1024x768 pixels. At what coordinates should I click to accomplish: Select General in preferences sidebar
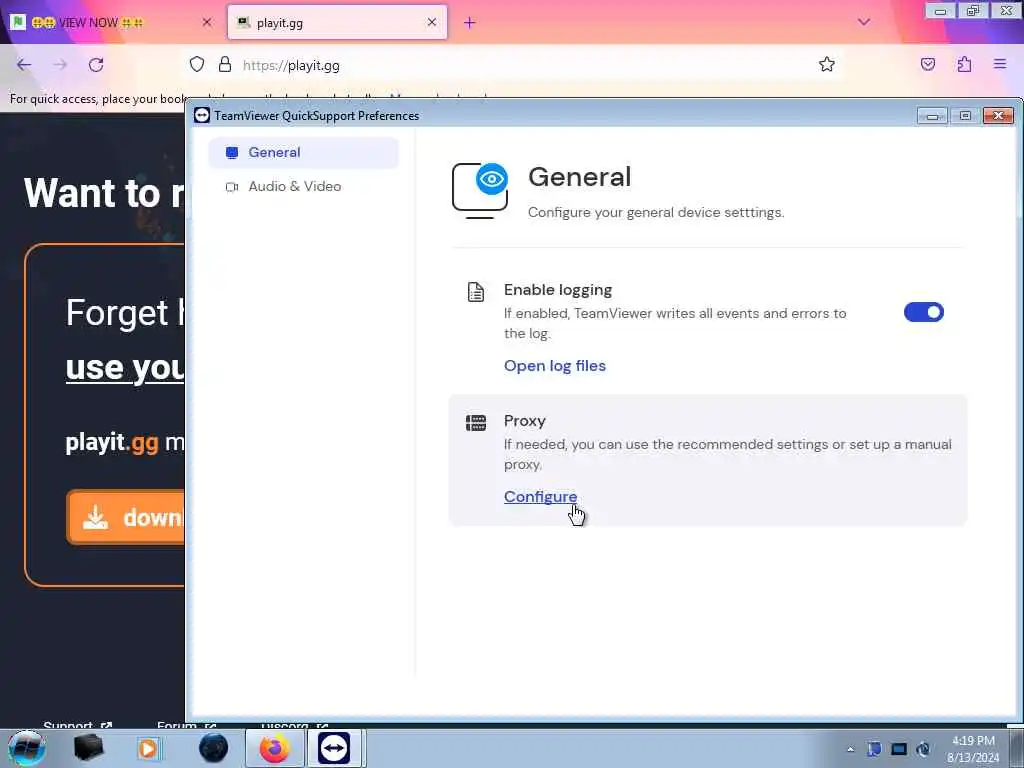coord(303,152)
